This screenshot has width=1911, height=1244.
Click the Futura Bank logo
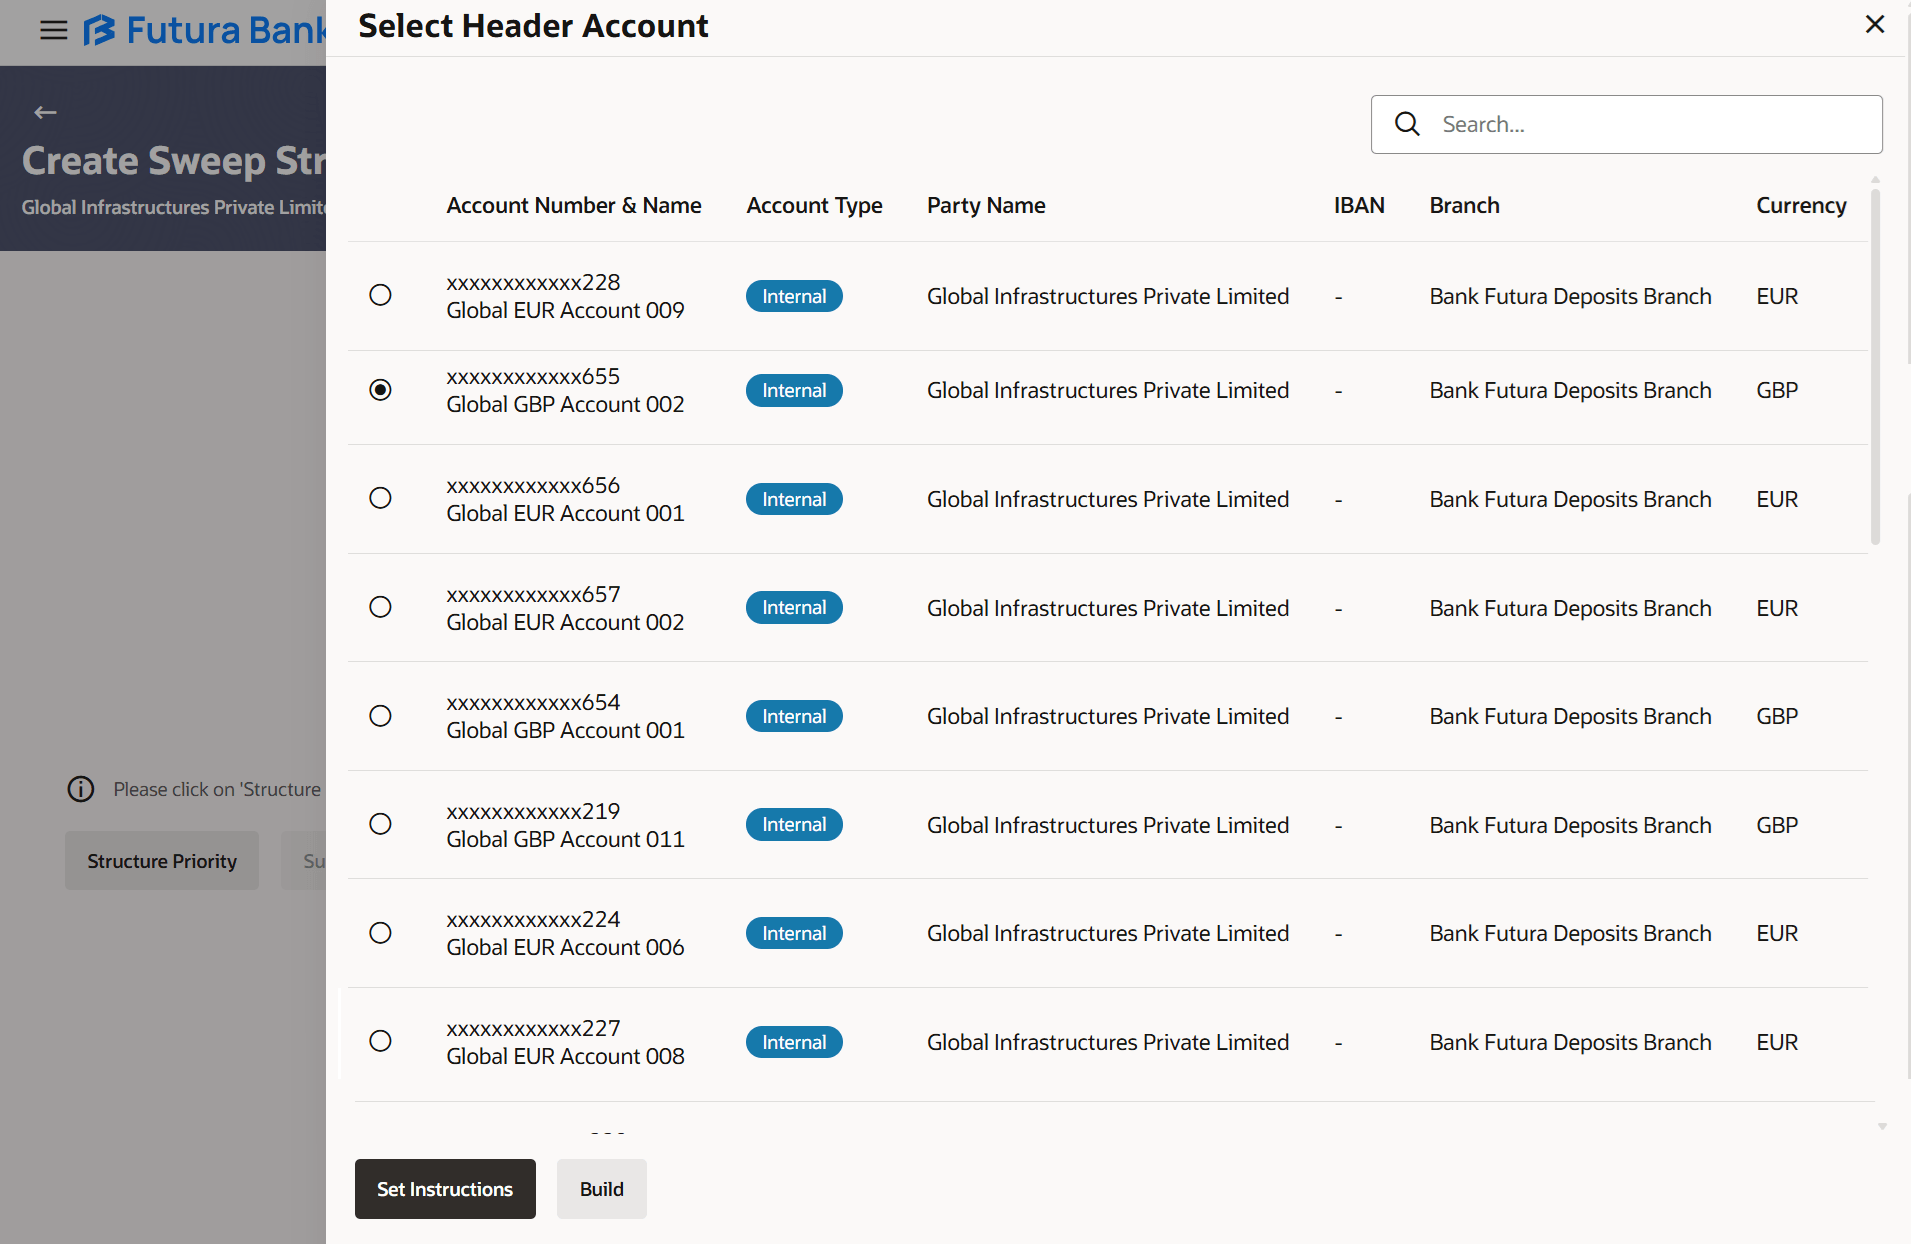(x=205, y=30)
